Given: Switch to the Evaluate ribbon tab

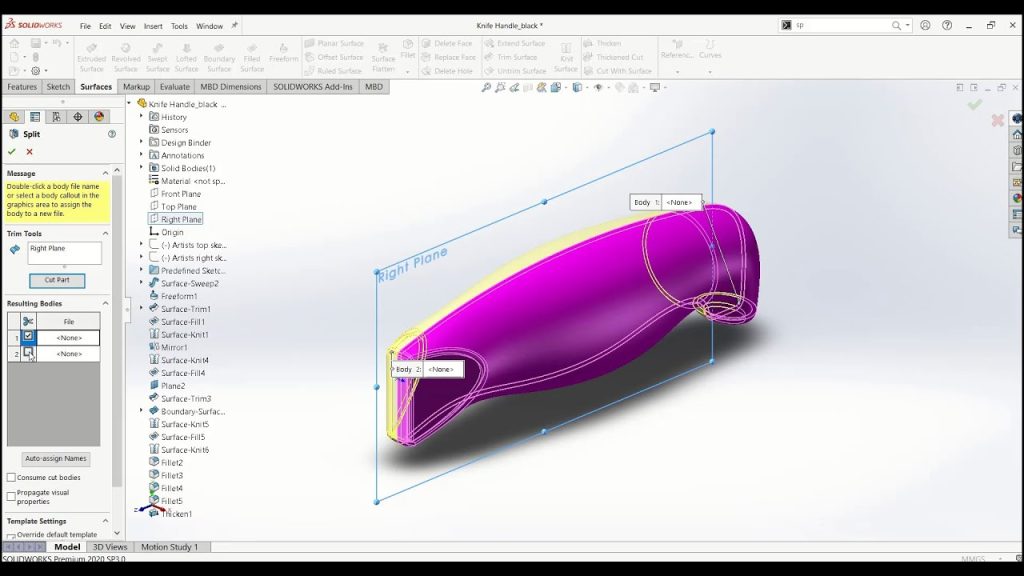Looking at the screenshot, I should tap(174, 87).
